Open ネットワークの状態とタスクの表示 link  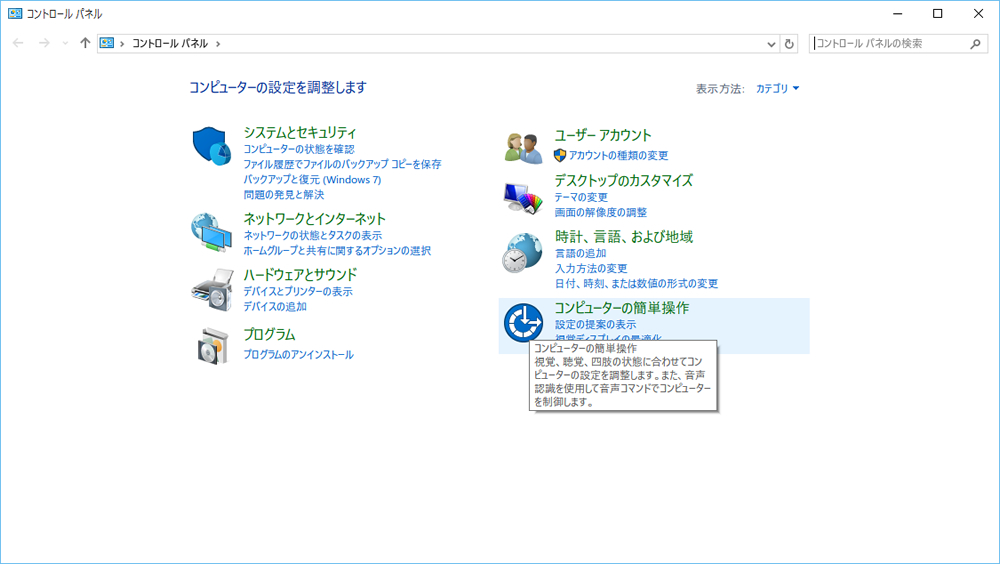click(x=312, y=235)
